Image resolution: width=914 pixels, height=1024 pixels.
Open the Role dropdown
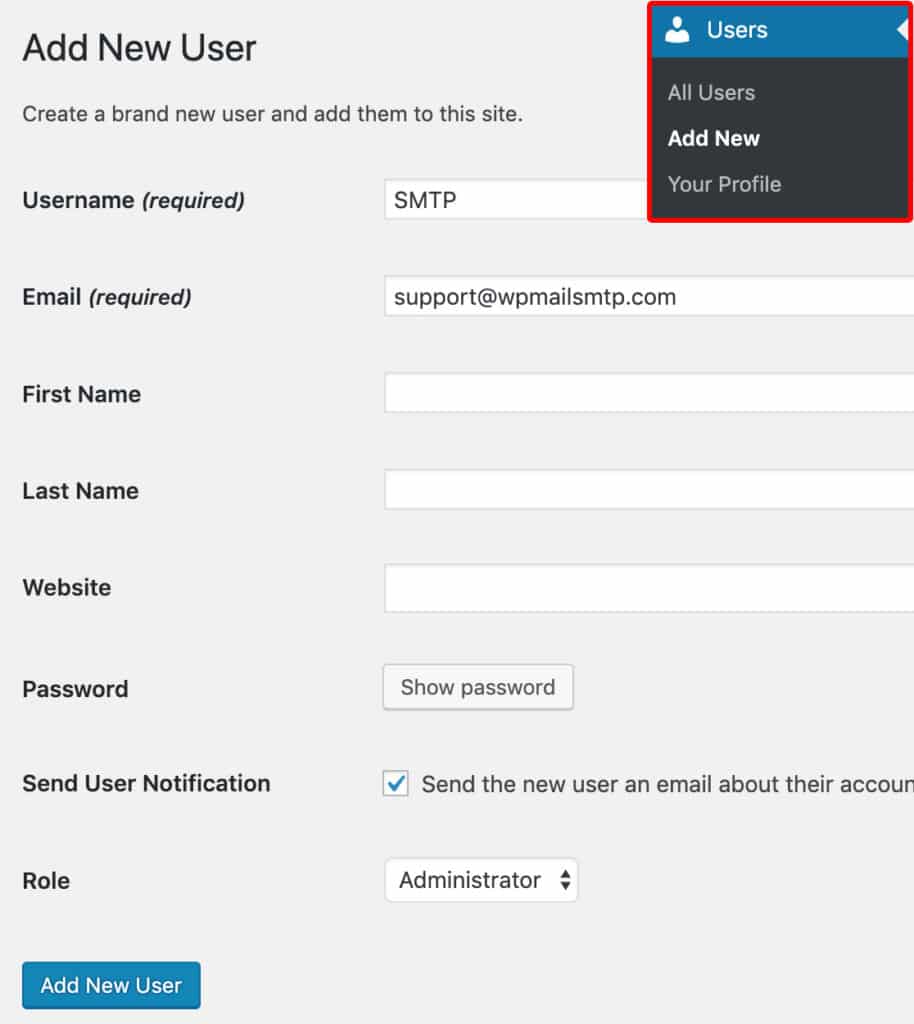[481, 880]
